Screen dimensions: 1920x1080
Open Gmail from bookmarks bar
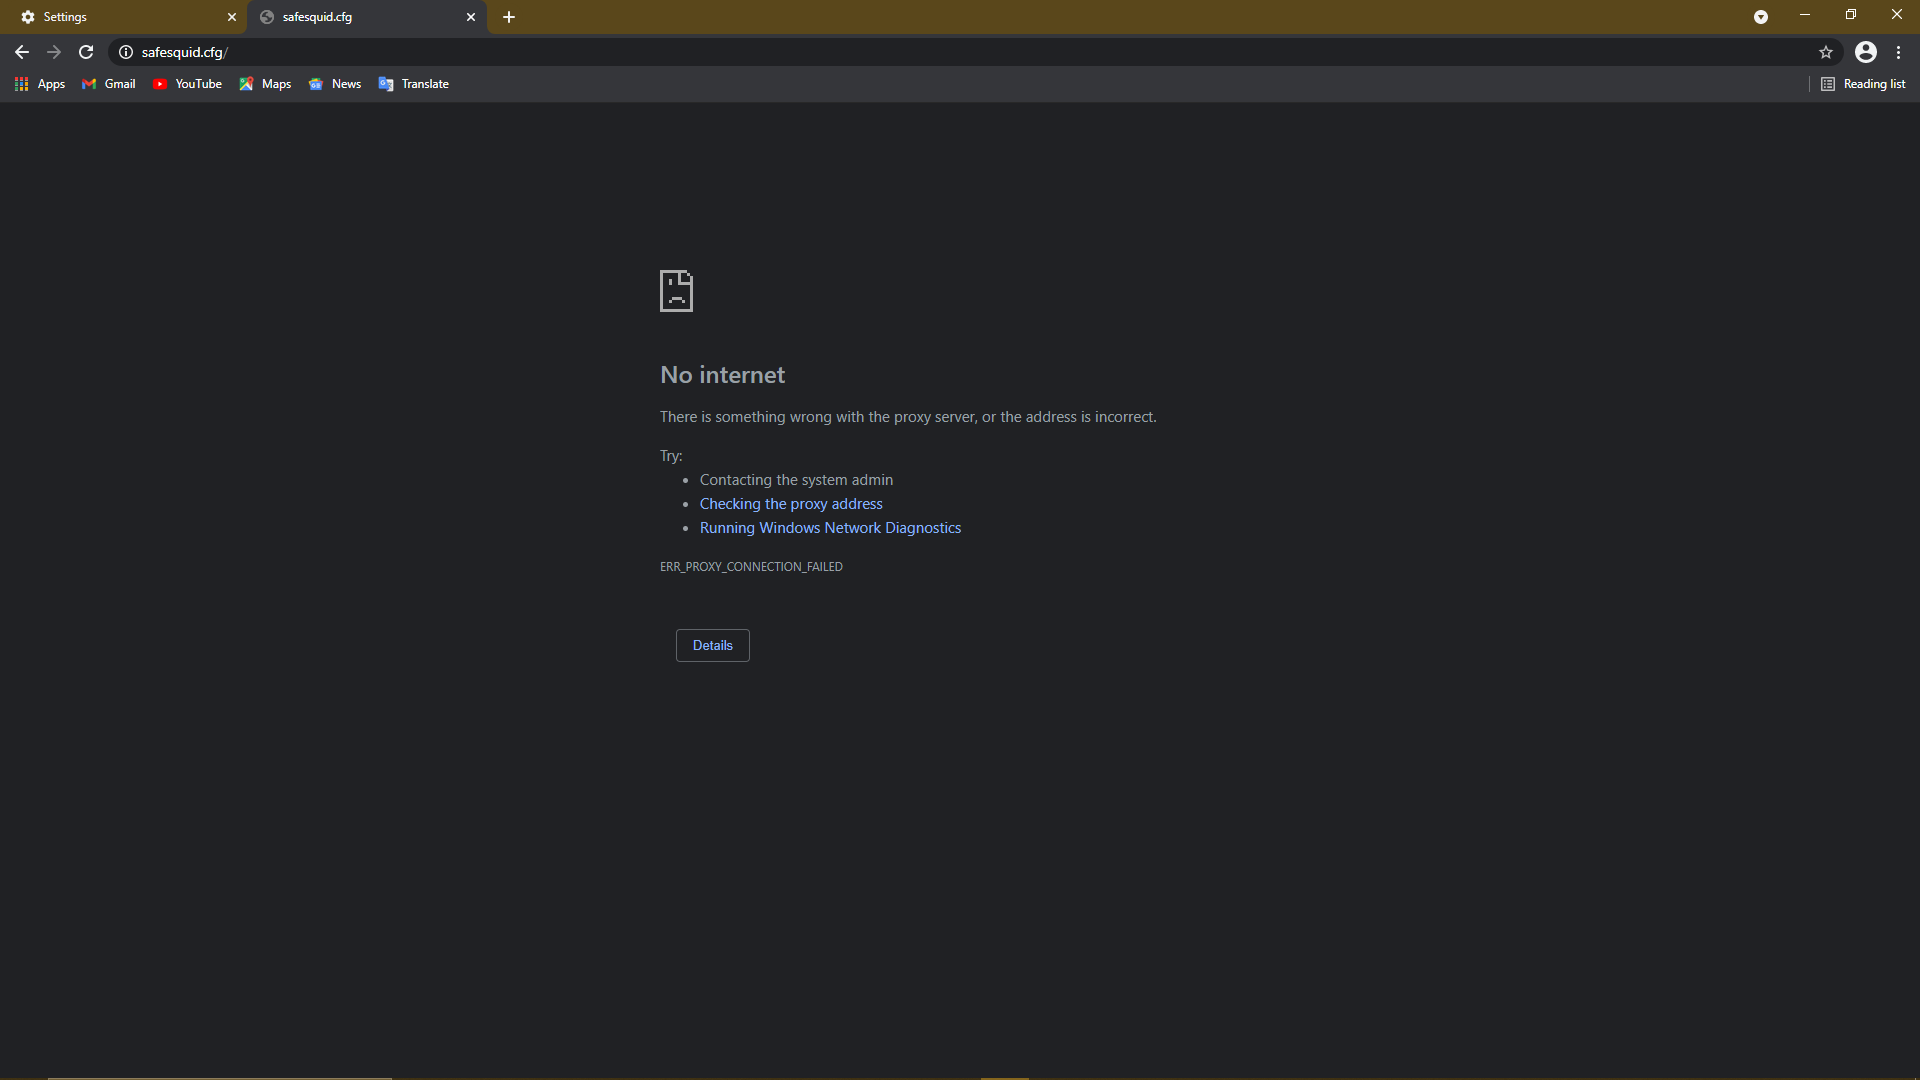109,84
